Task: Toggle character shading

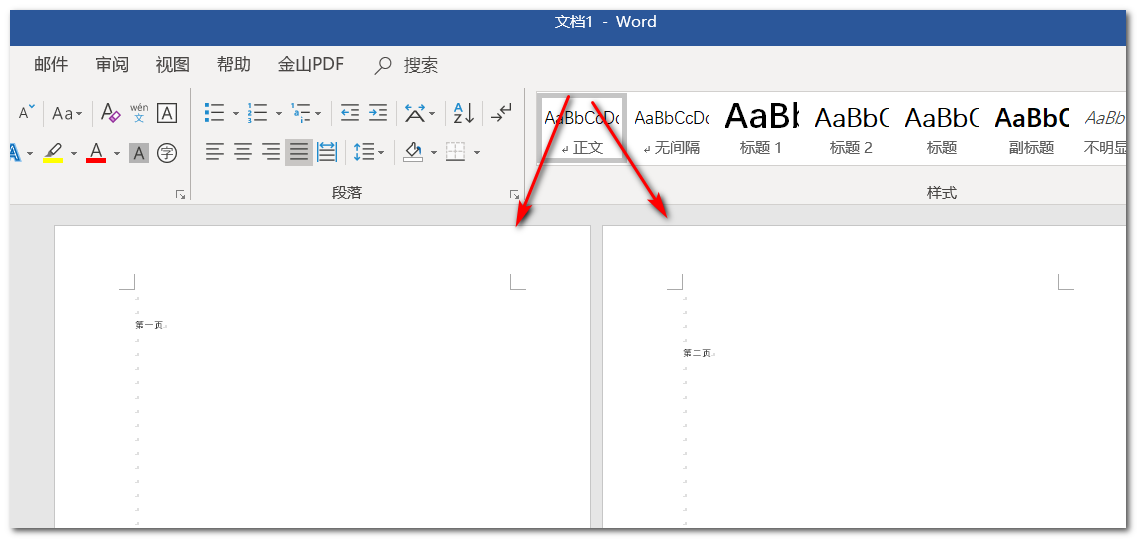Action: (x=139, y=152)
